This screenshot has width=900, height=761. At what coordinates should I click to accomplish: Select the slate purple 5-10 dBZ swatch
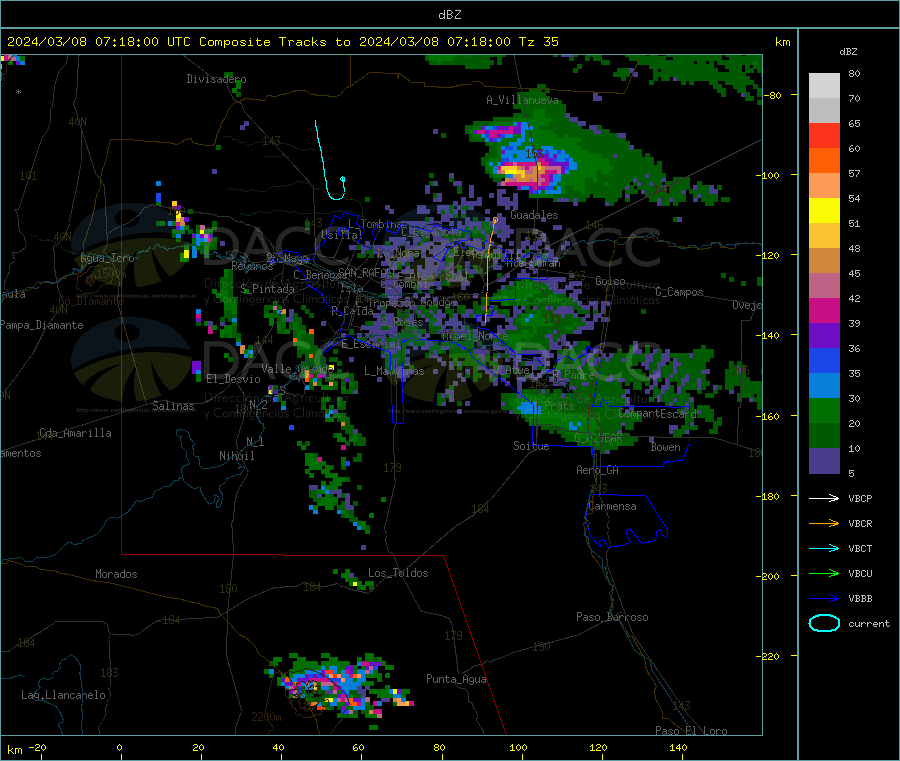pos(824,460)
